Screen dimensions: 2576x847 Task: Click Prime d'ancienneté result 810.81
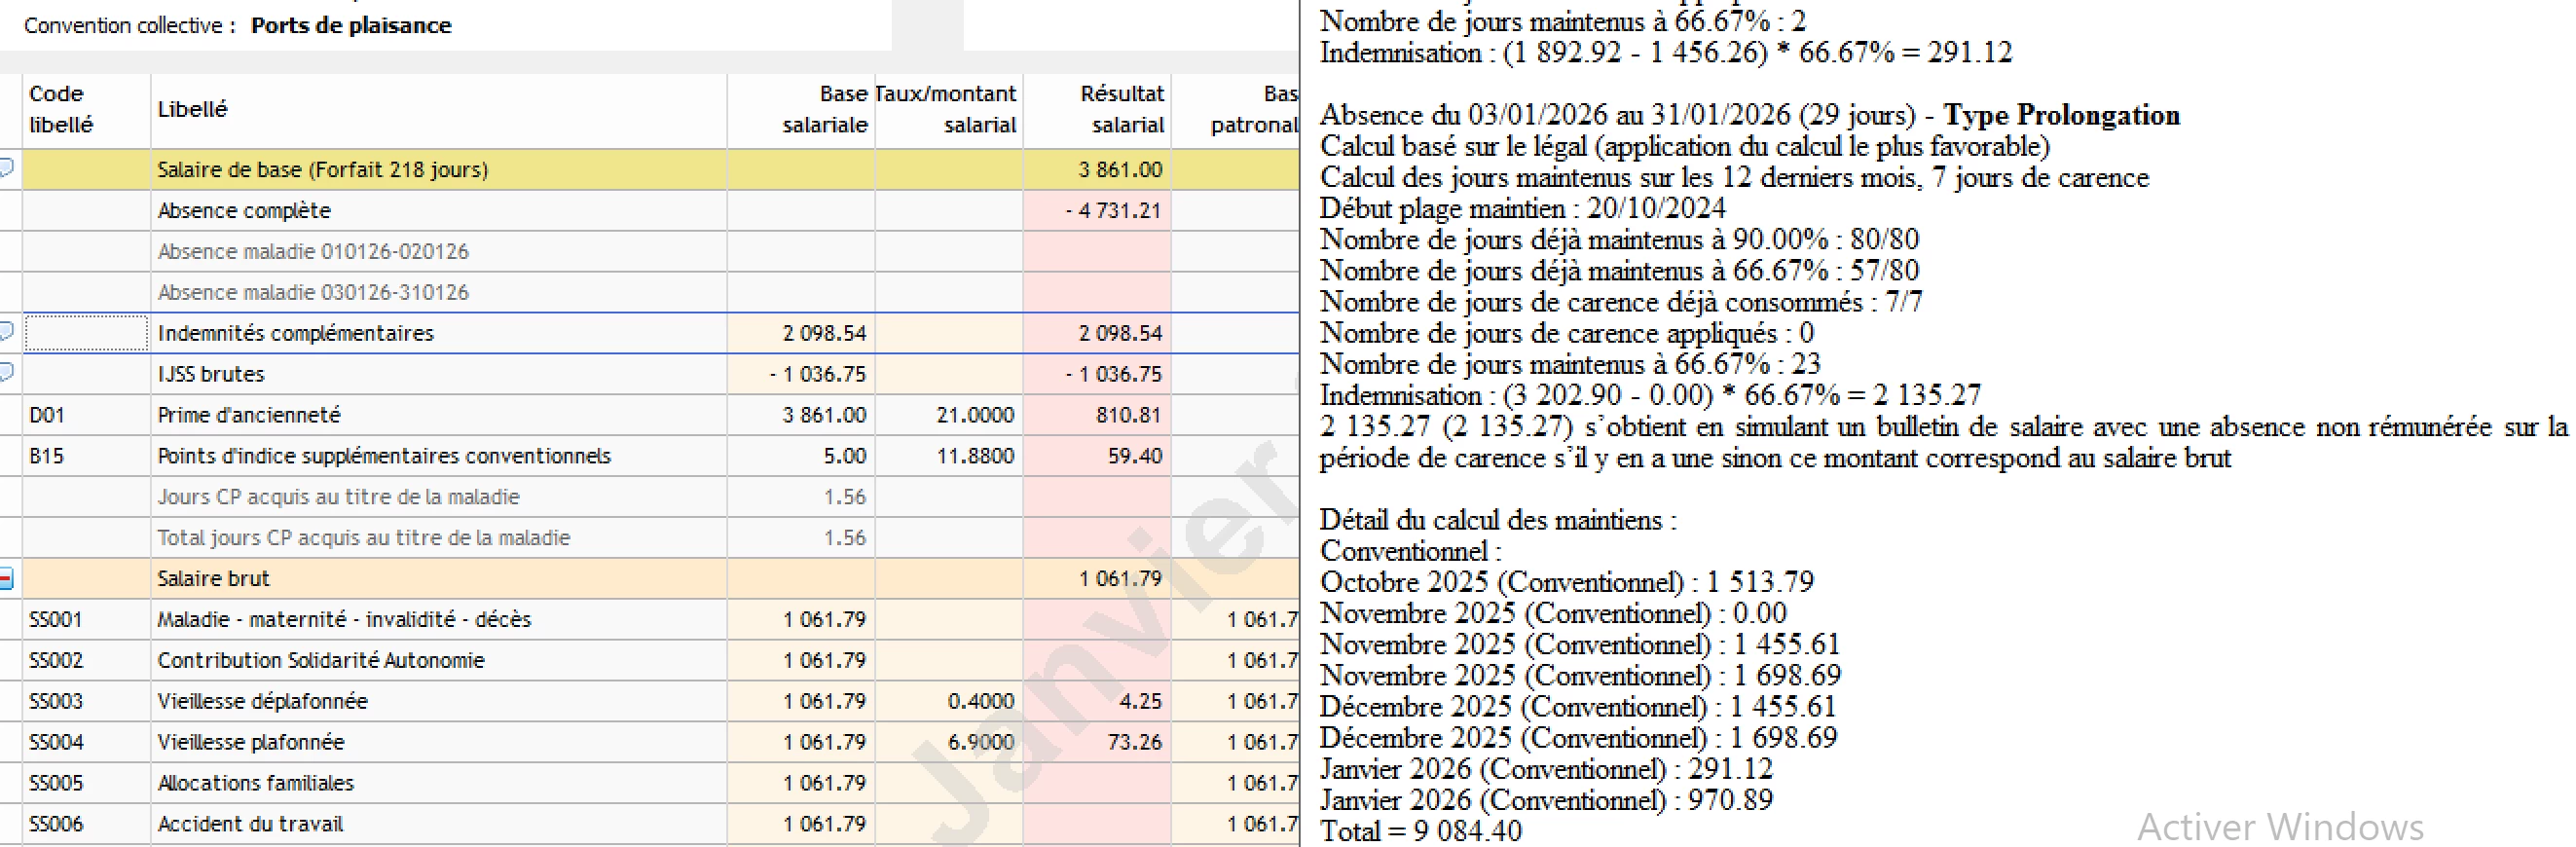click(x=1129, y=415)
